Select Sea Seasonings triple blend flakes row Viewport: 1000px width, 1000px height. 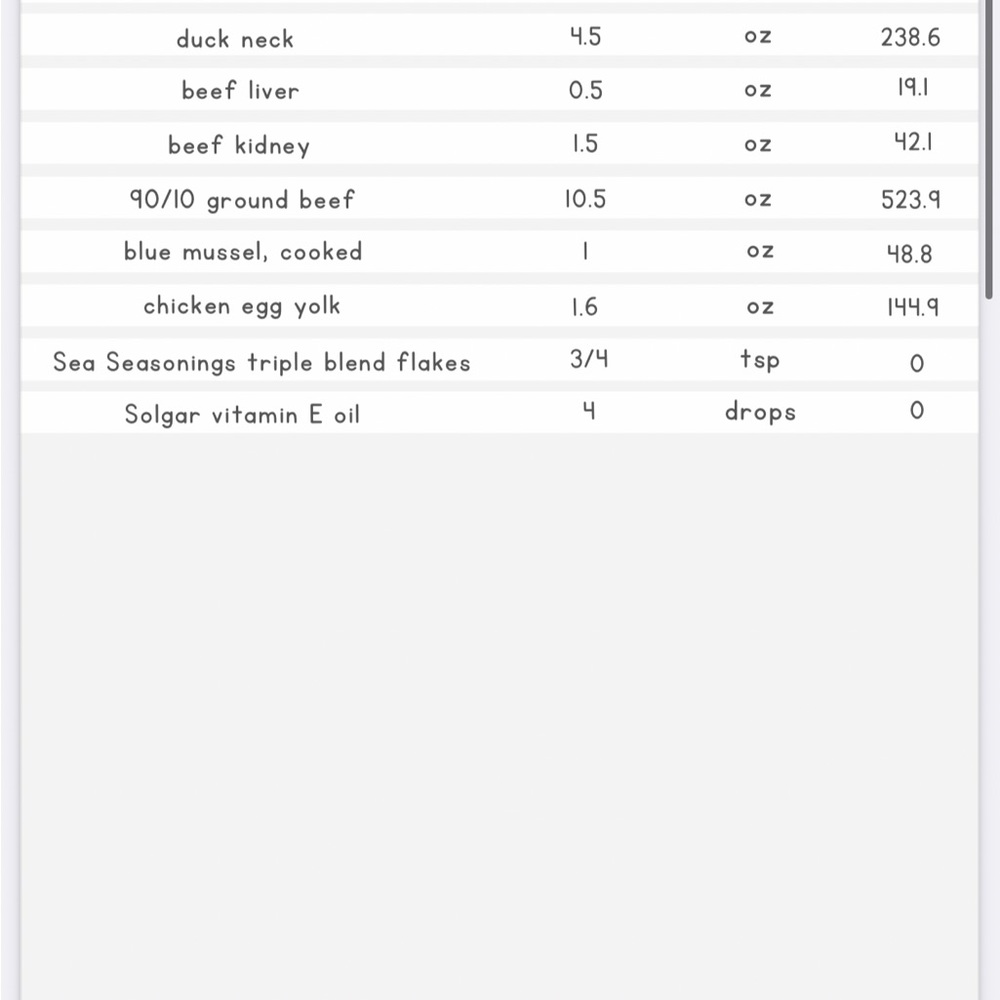click(x=499, y=361)
